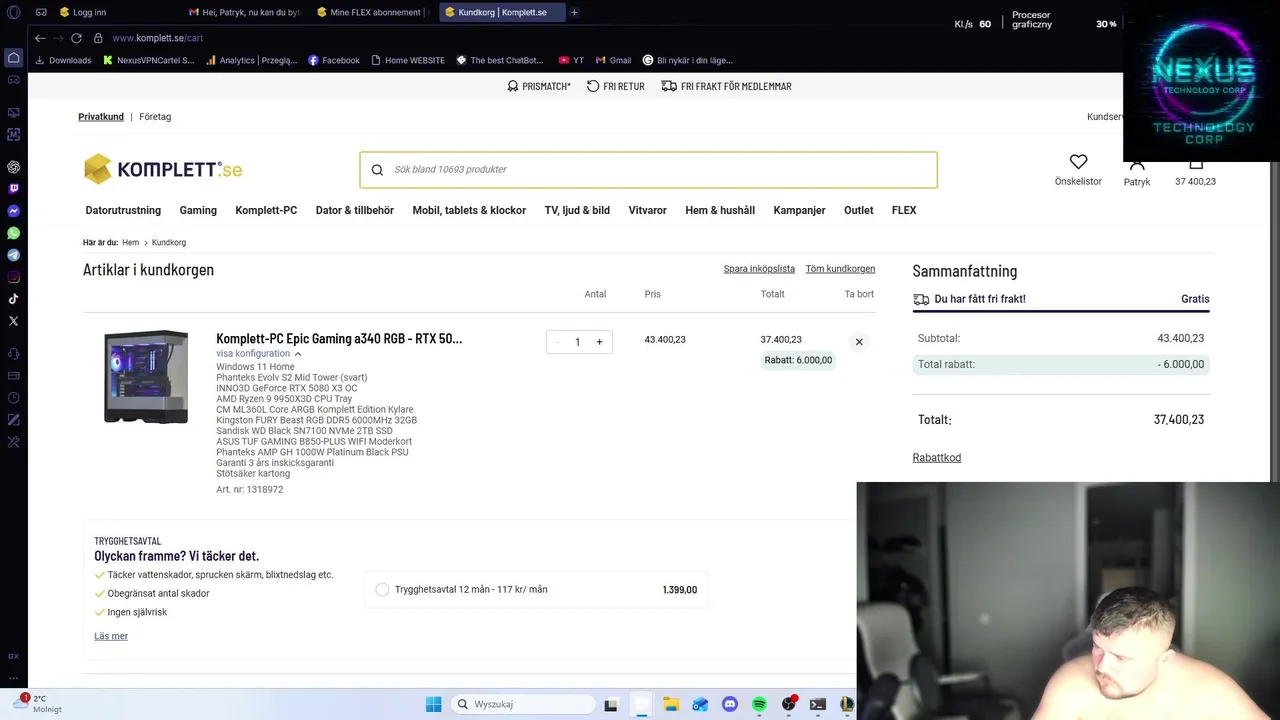
Task: Switch to Företag customer type
Action: [x=155, y=117]
